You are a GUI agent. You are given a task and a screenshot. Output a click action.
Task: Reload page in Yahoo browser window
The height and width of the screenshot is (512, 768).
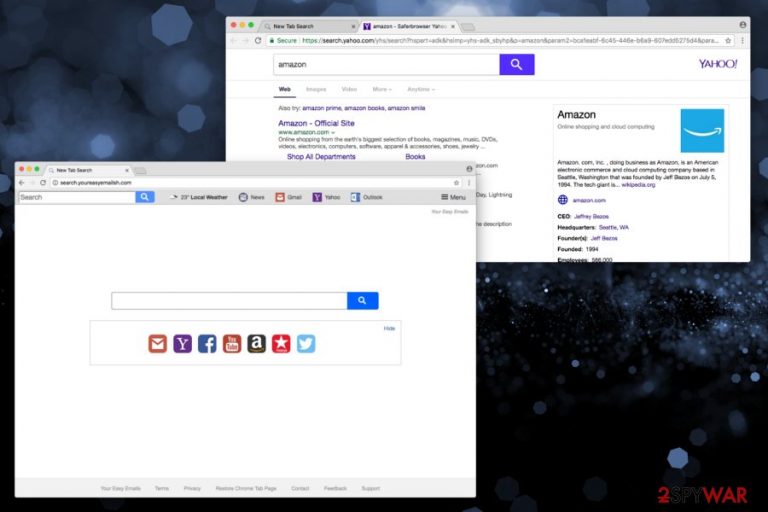tap(258, 40)
